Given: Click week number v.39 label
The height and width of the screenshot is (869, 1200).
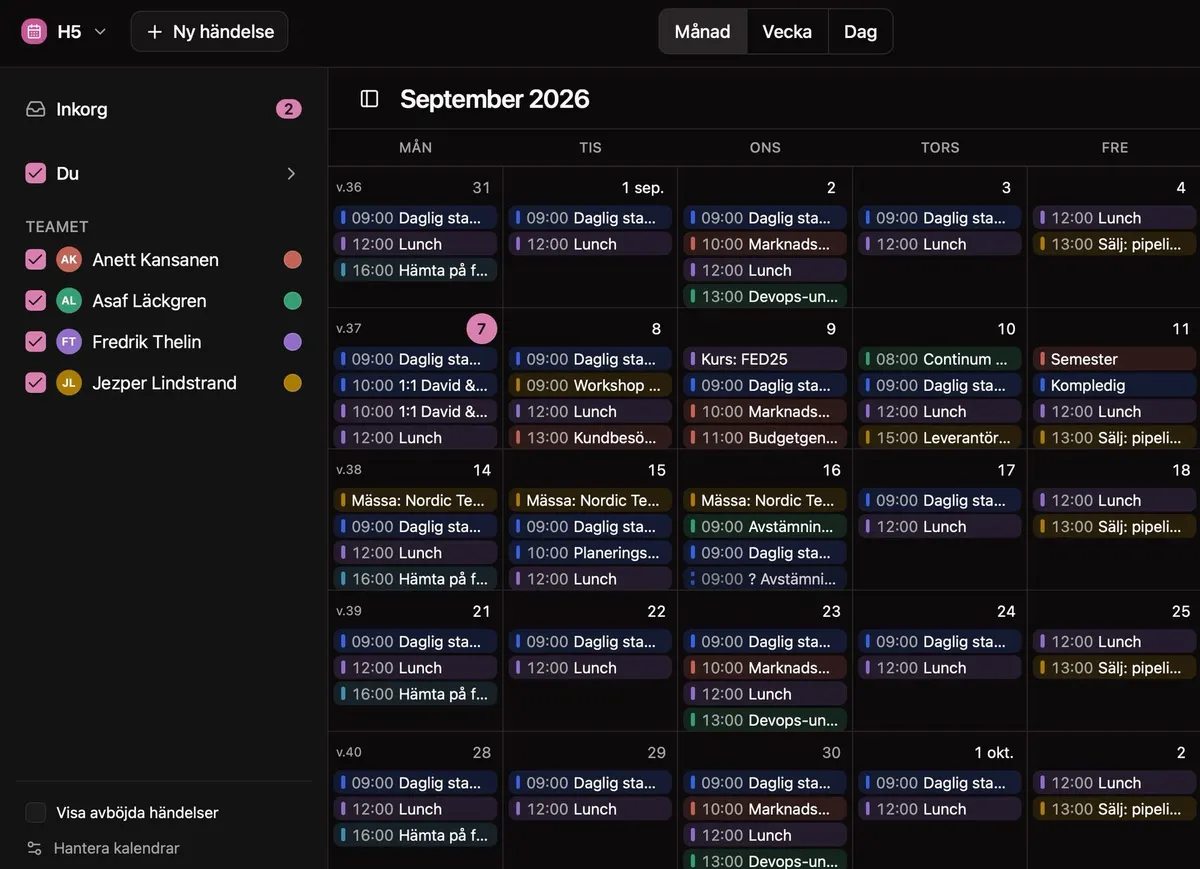Looking at the screenshot, I should click(x=349, y=611).
